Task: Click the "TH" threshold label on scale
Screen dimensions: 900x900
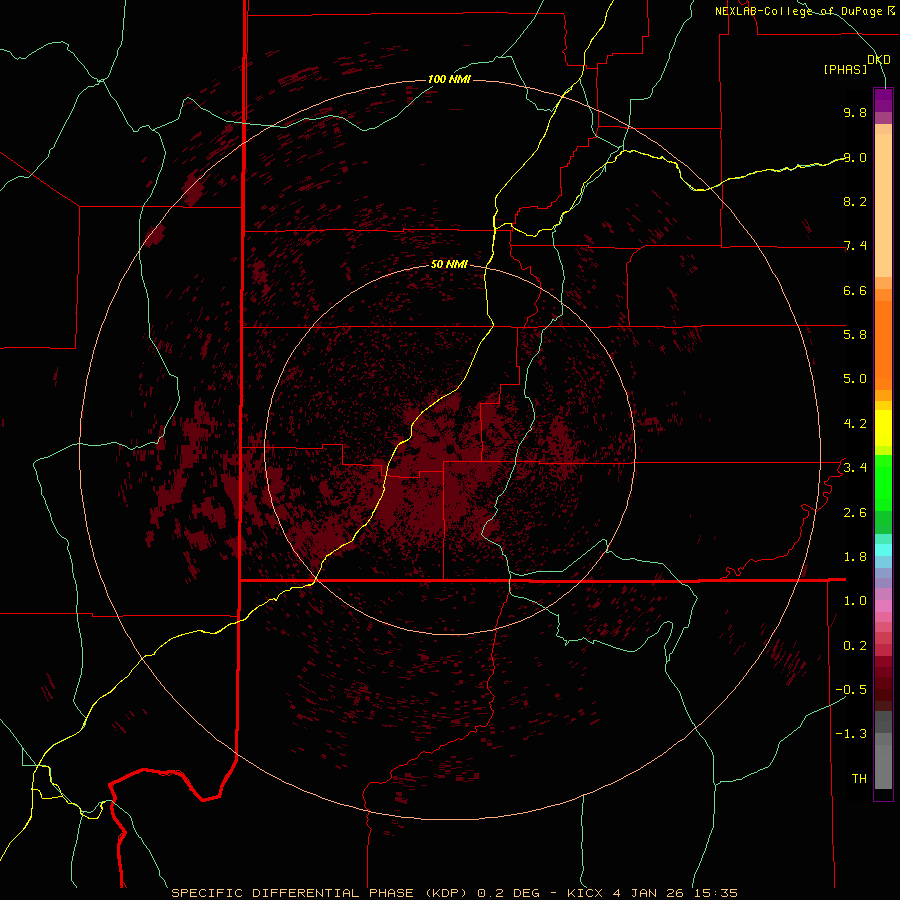Action: [x=859, y=778]
